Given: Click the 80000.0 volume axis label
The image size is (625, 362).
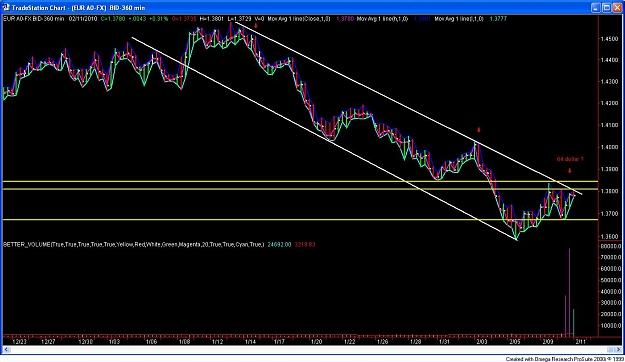Looking at the screenshot, I should [x=610, y=246].
